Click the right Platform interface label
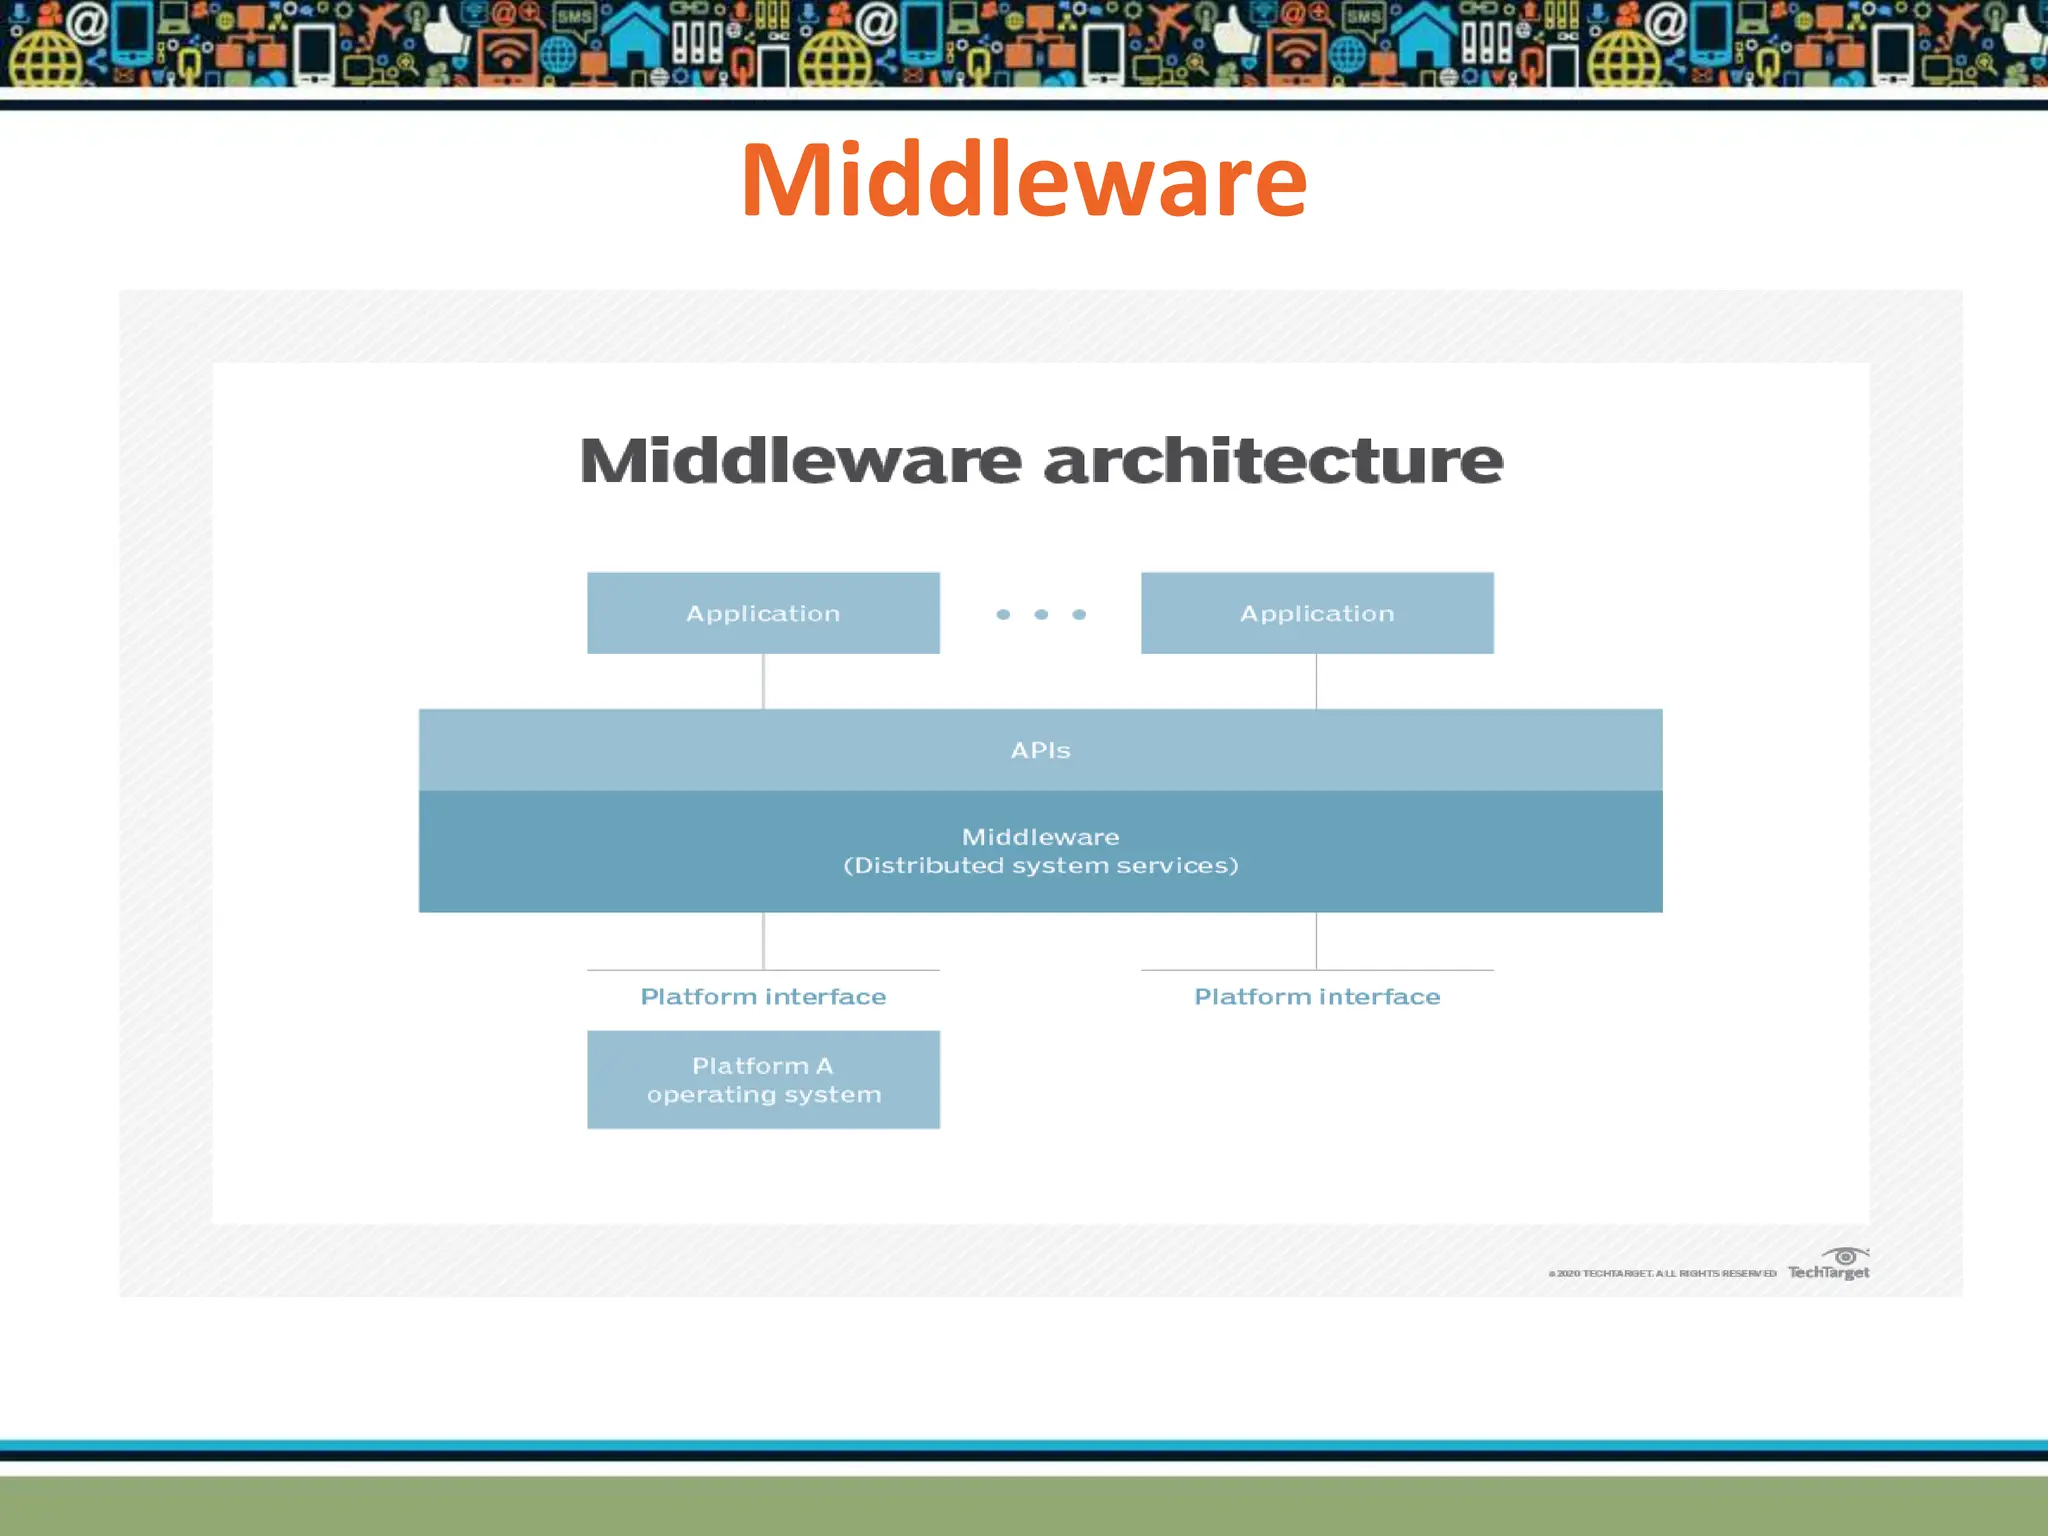This screenshot has height=1536, width=2048. (1317, 997)
